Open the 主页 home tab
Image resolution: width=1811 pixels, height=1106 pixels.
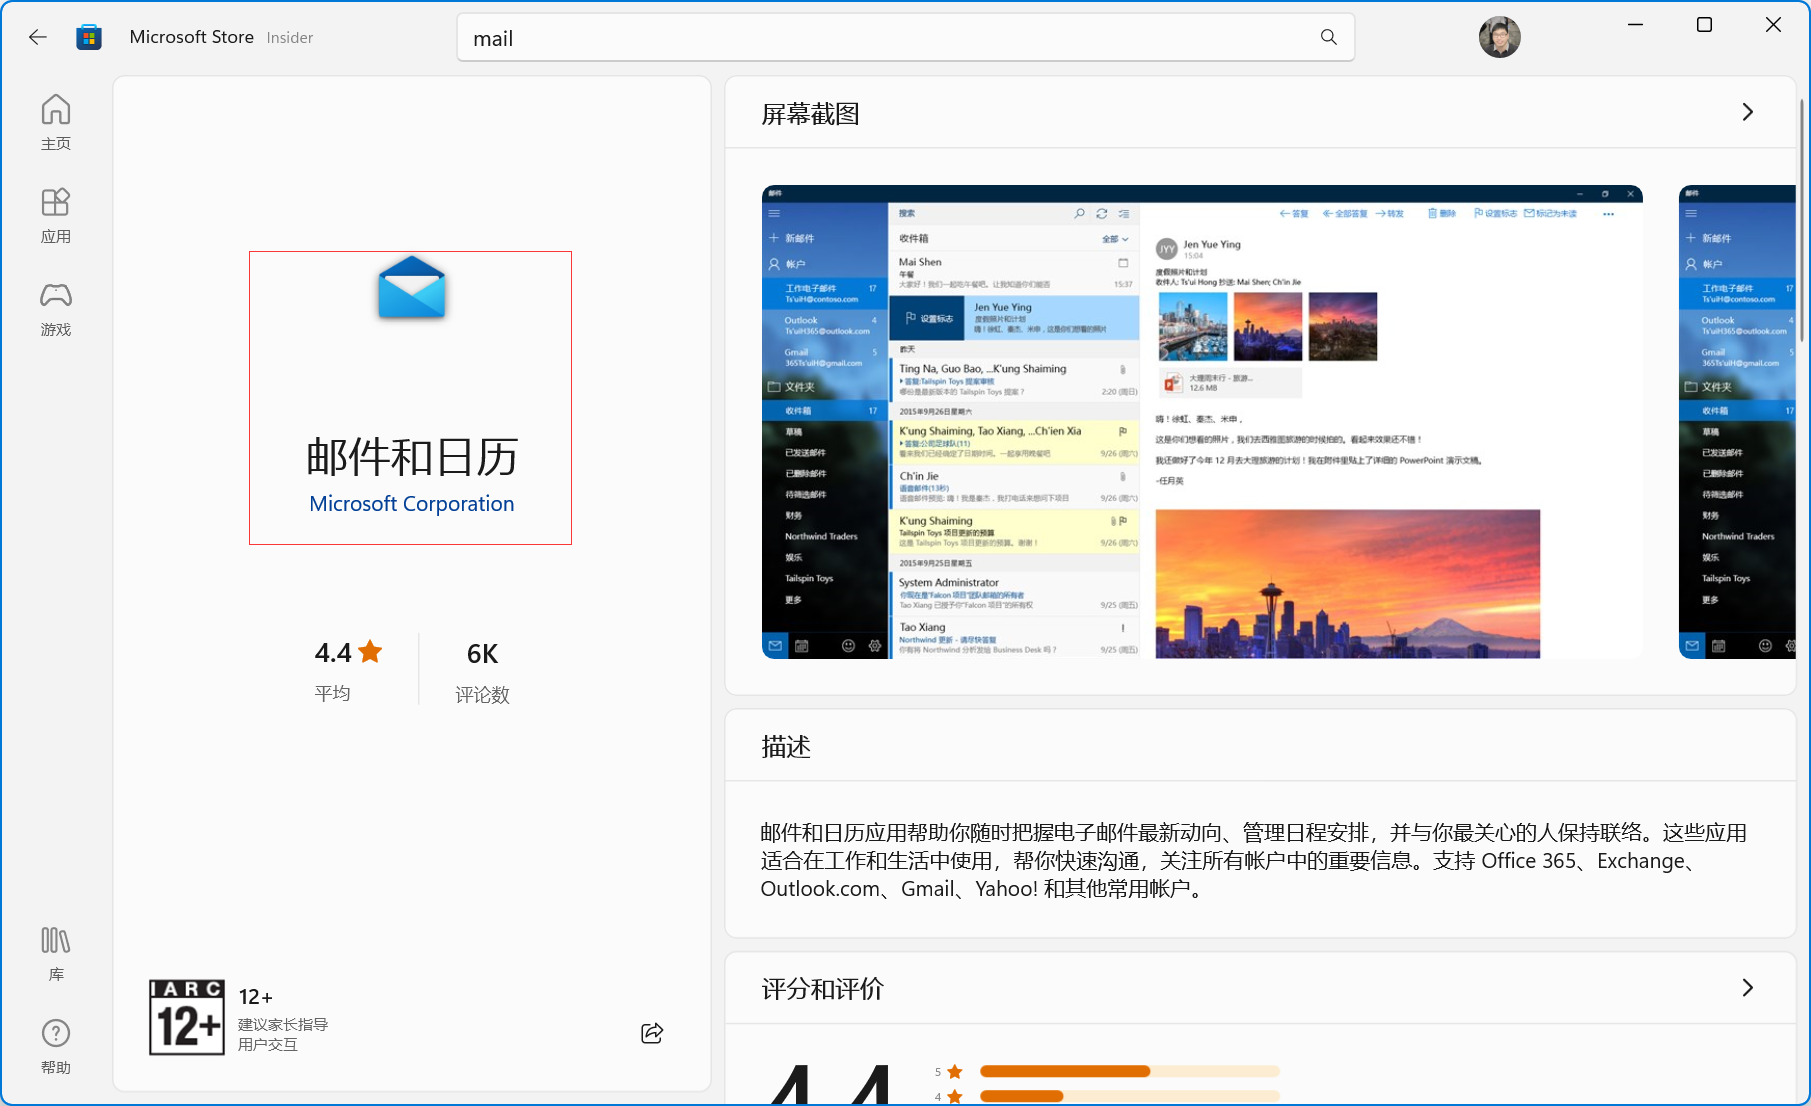tap(56, 122)
